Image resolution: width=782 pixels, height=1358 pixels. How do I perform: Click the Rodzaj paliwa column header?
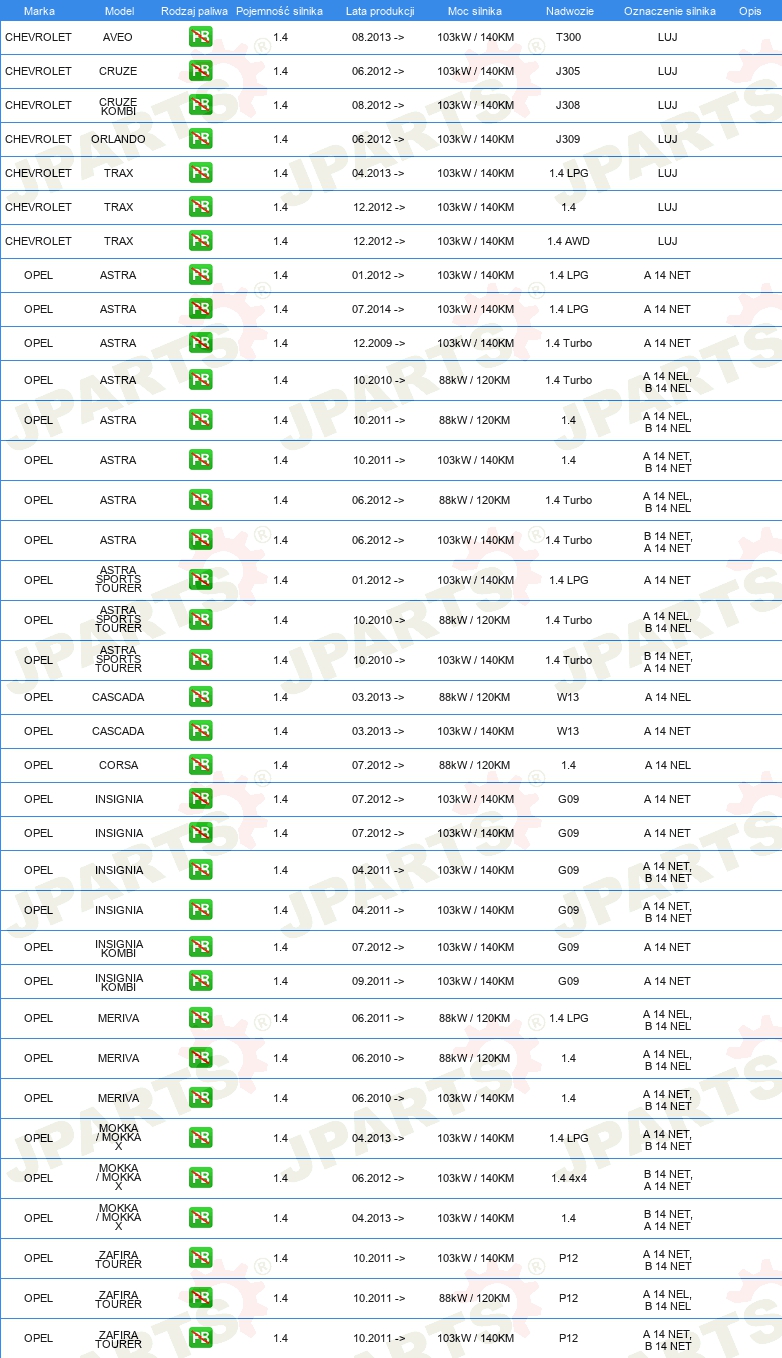pos(194,11)
